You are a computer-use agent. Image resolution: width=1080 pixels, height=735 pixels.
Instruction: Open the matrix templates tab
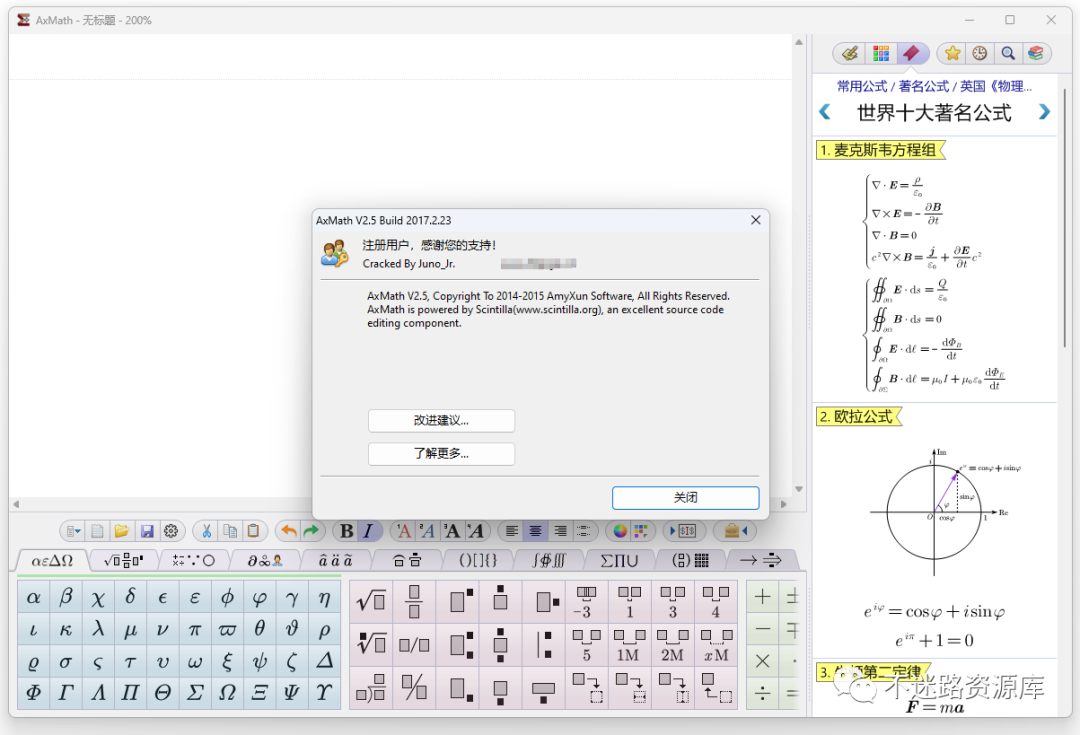pos(690,560)
